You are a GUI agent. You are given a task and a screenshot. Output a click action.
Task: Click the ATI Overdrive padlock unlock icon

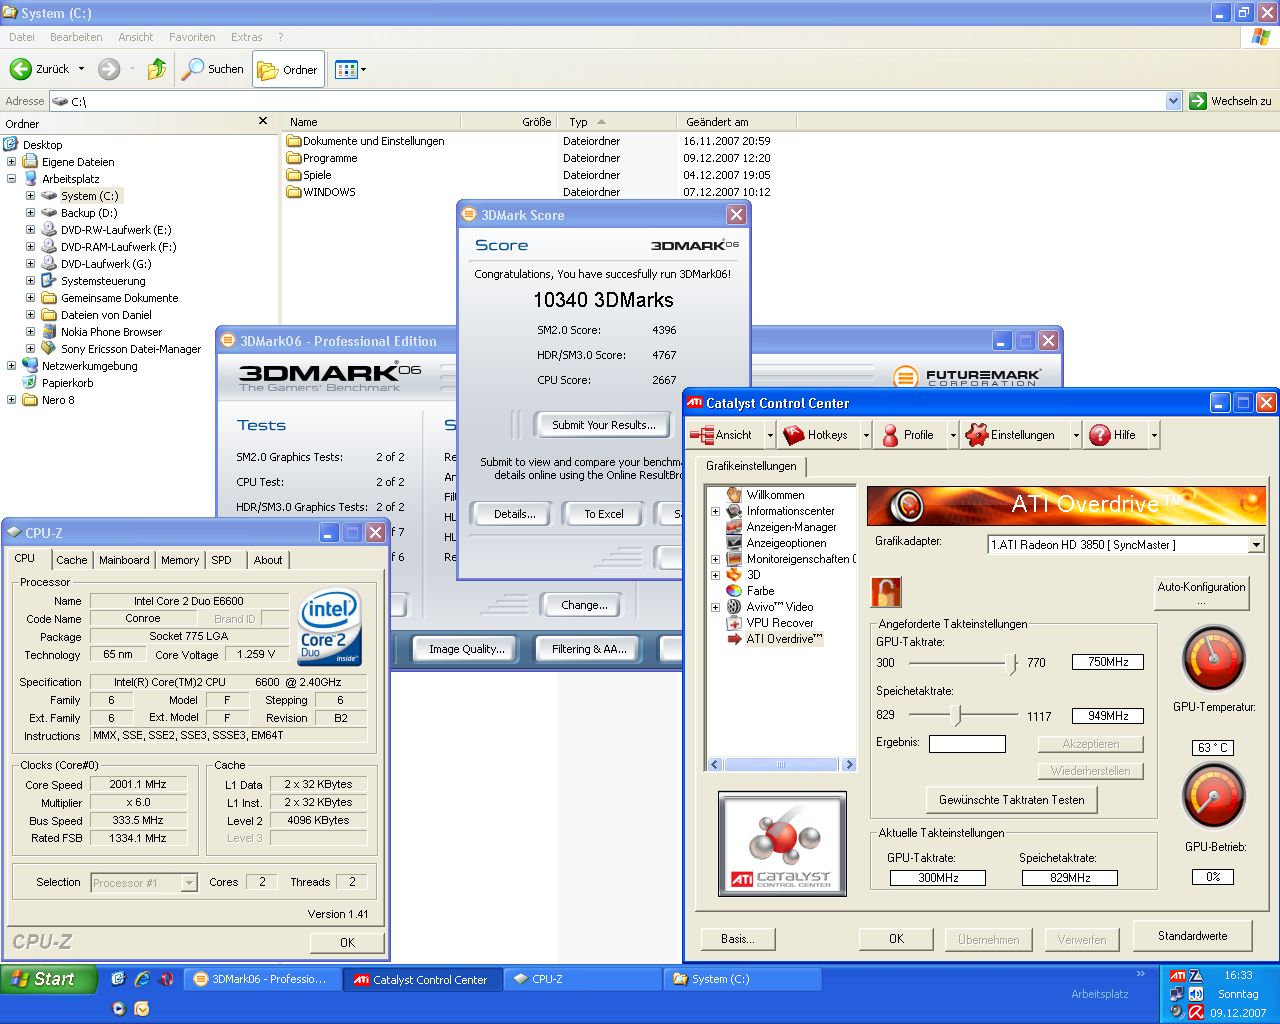pos(885,592)
